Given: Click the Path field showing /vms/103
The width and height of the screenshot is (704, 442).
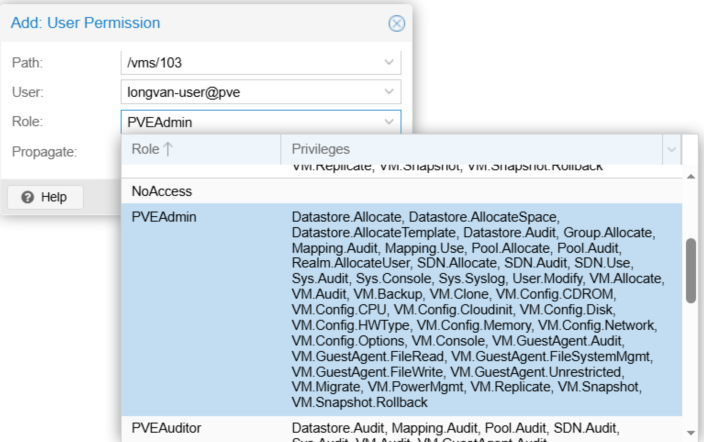Looking at the screenshot, I should (x=261, y=62).
